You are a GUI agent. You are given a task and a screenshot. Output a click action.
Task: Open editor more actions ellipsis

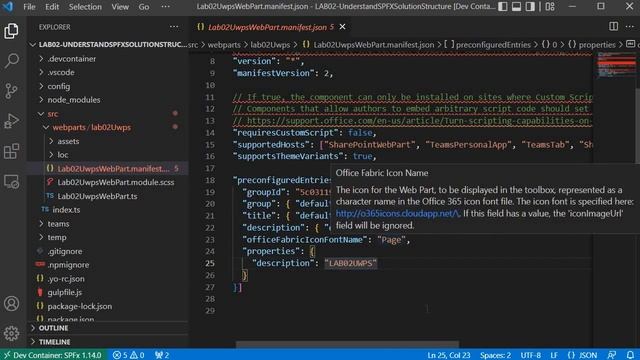(629, 27)
